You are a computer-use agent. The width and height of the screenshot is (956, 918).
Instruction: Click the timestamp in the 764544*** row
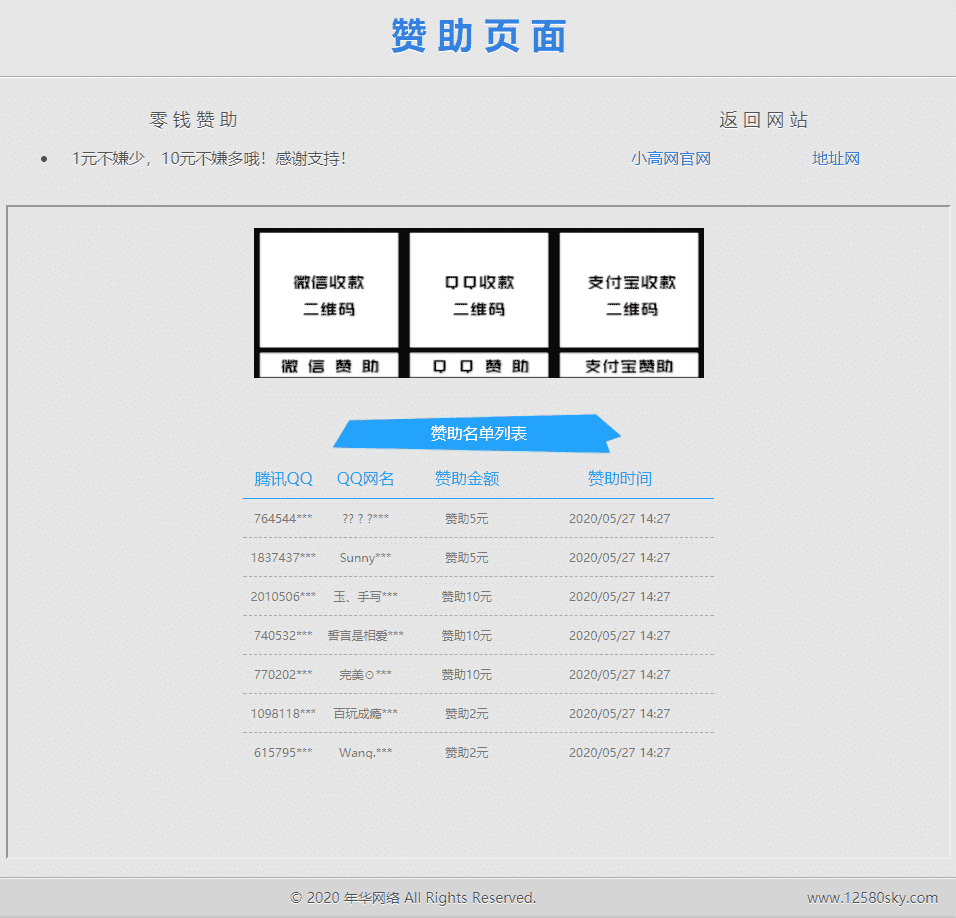619,519
